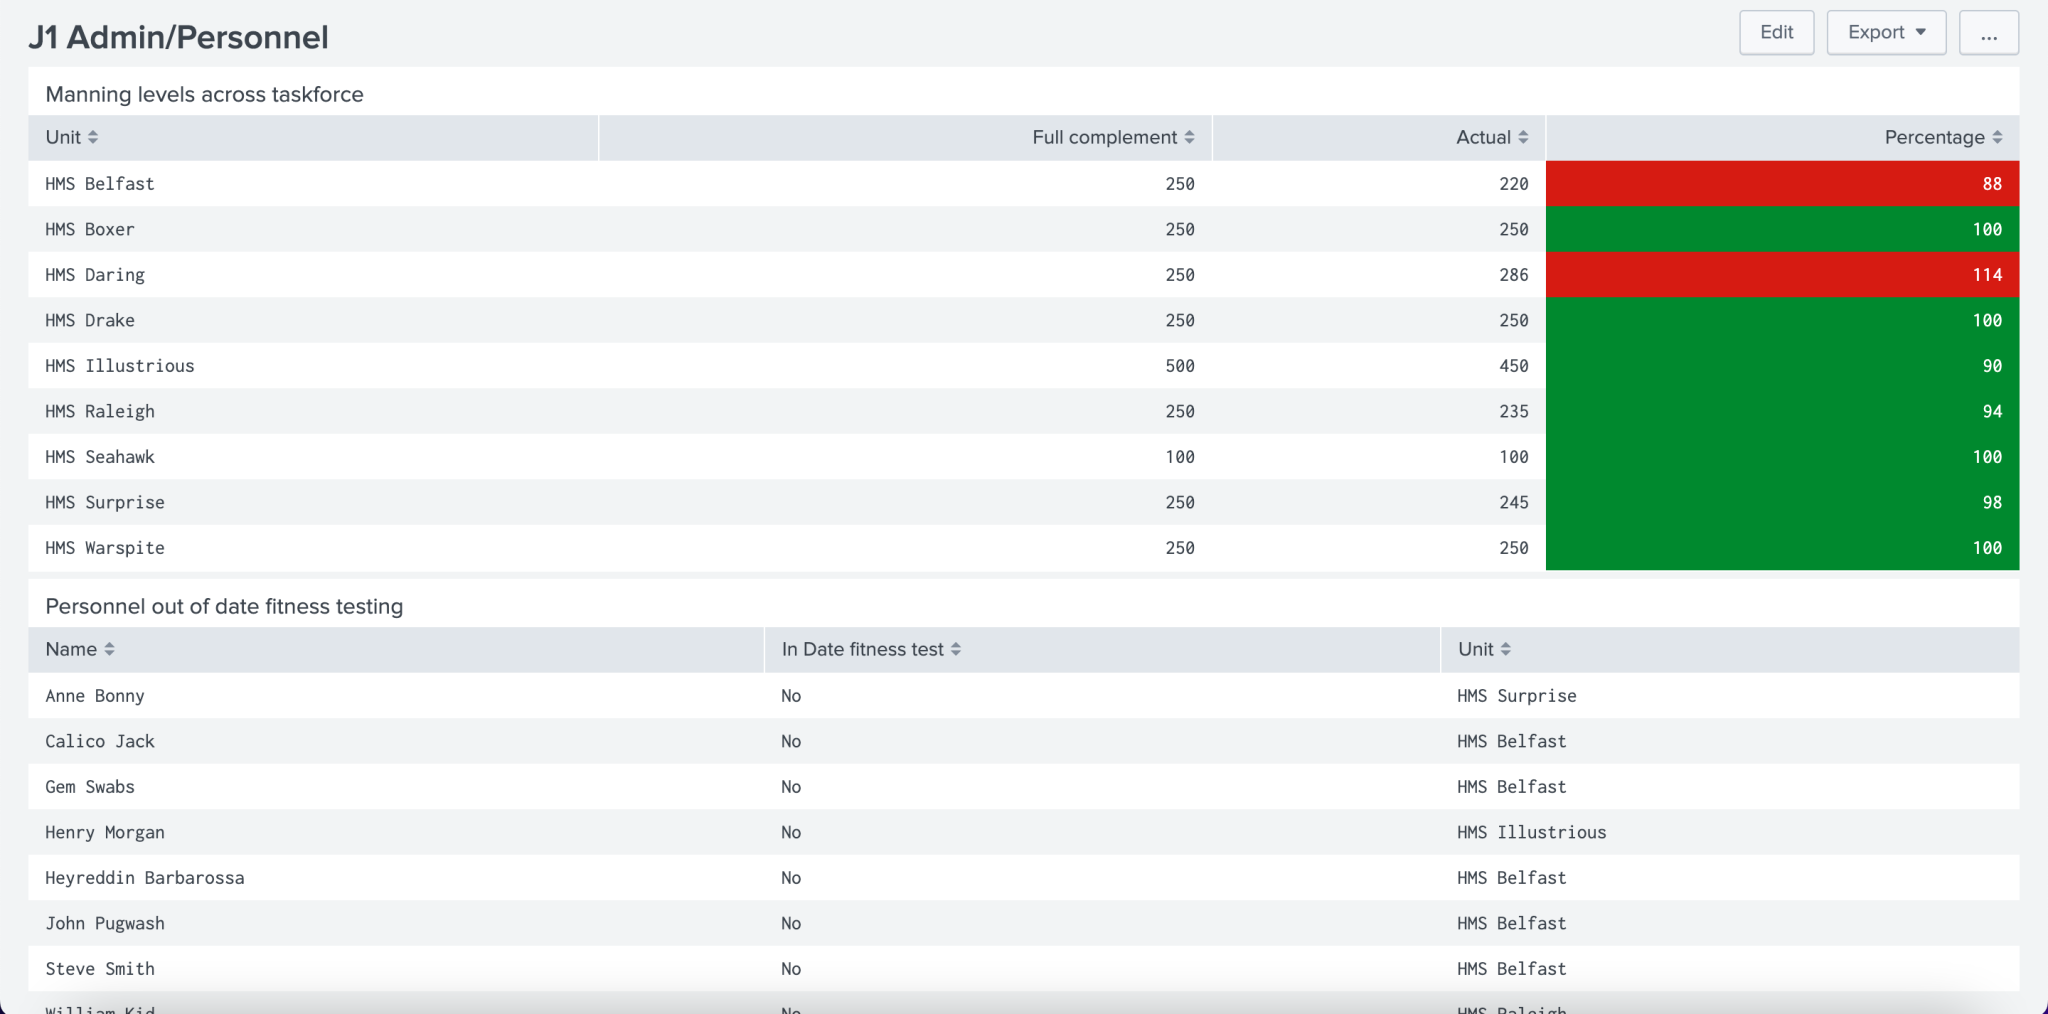2048x1014 pixels.
Task: Open the Export dropdown
Action: coord(1884,31)
